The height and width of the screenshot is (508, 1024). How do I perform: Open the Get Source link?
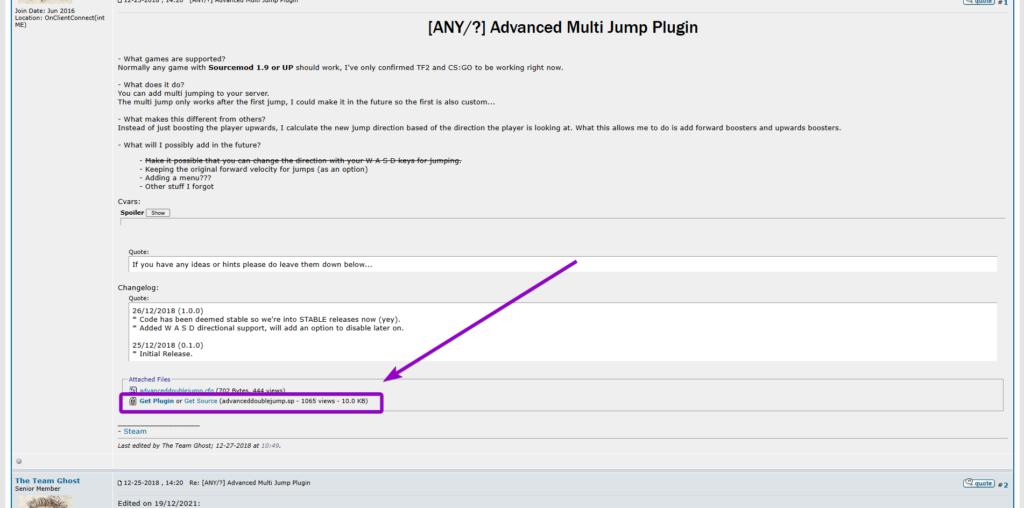point(200,401)
